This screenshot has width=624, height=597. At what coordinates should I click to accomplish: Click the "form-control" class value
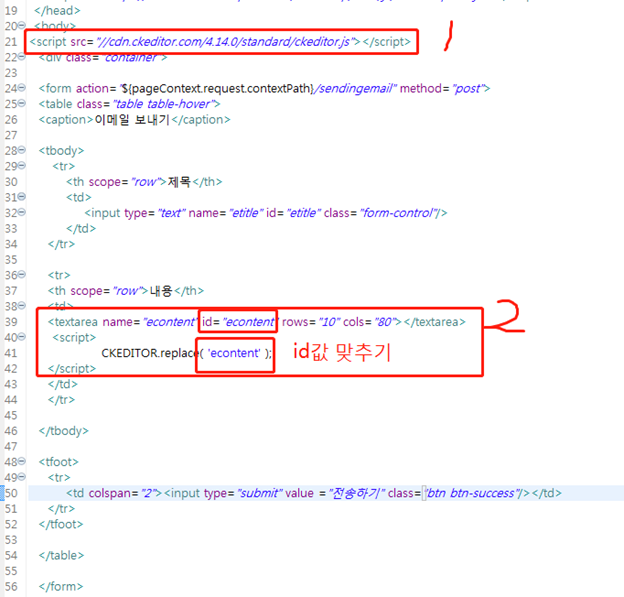[x=398, y=213]
